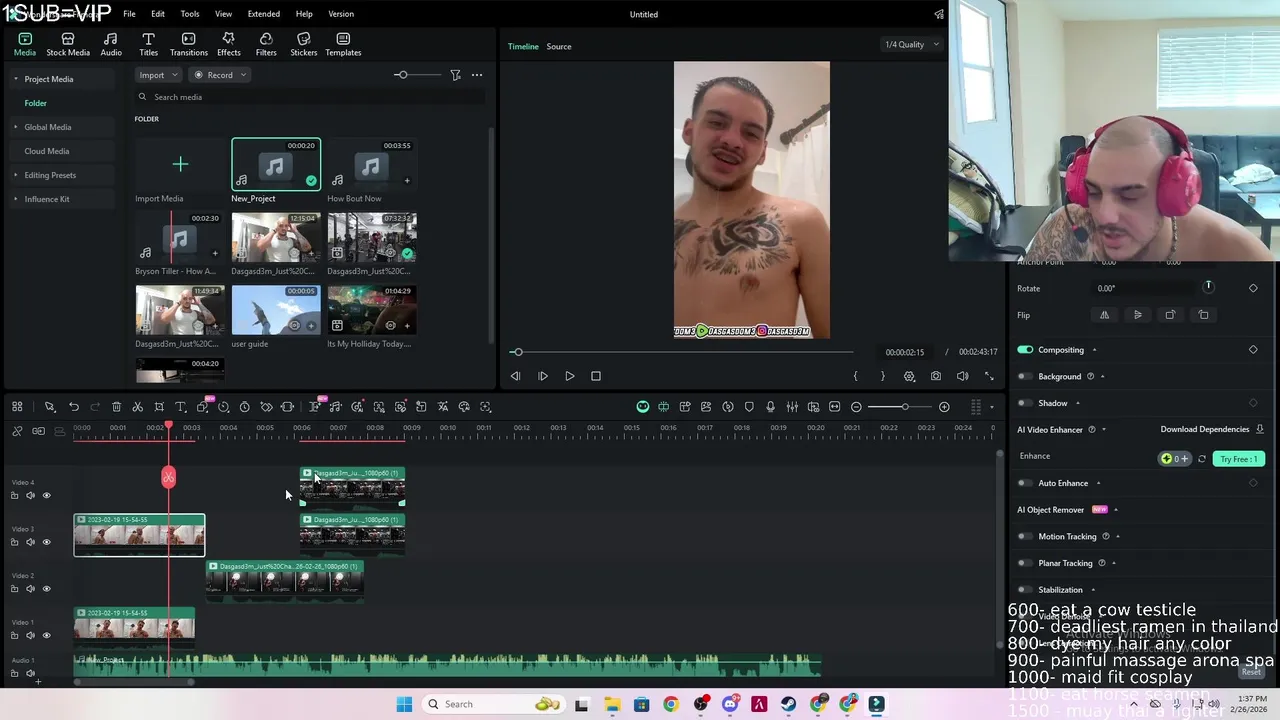Expand Editing Presets in sidebar
The width and height of the screenshot is (1280, 720).
click(x=16, y=175)
